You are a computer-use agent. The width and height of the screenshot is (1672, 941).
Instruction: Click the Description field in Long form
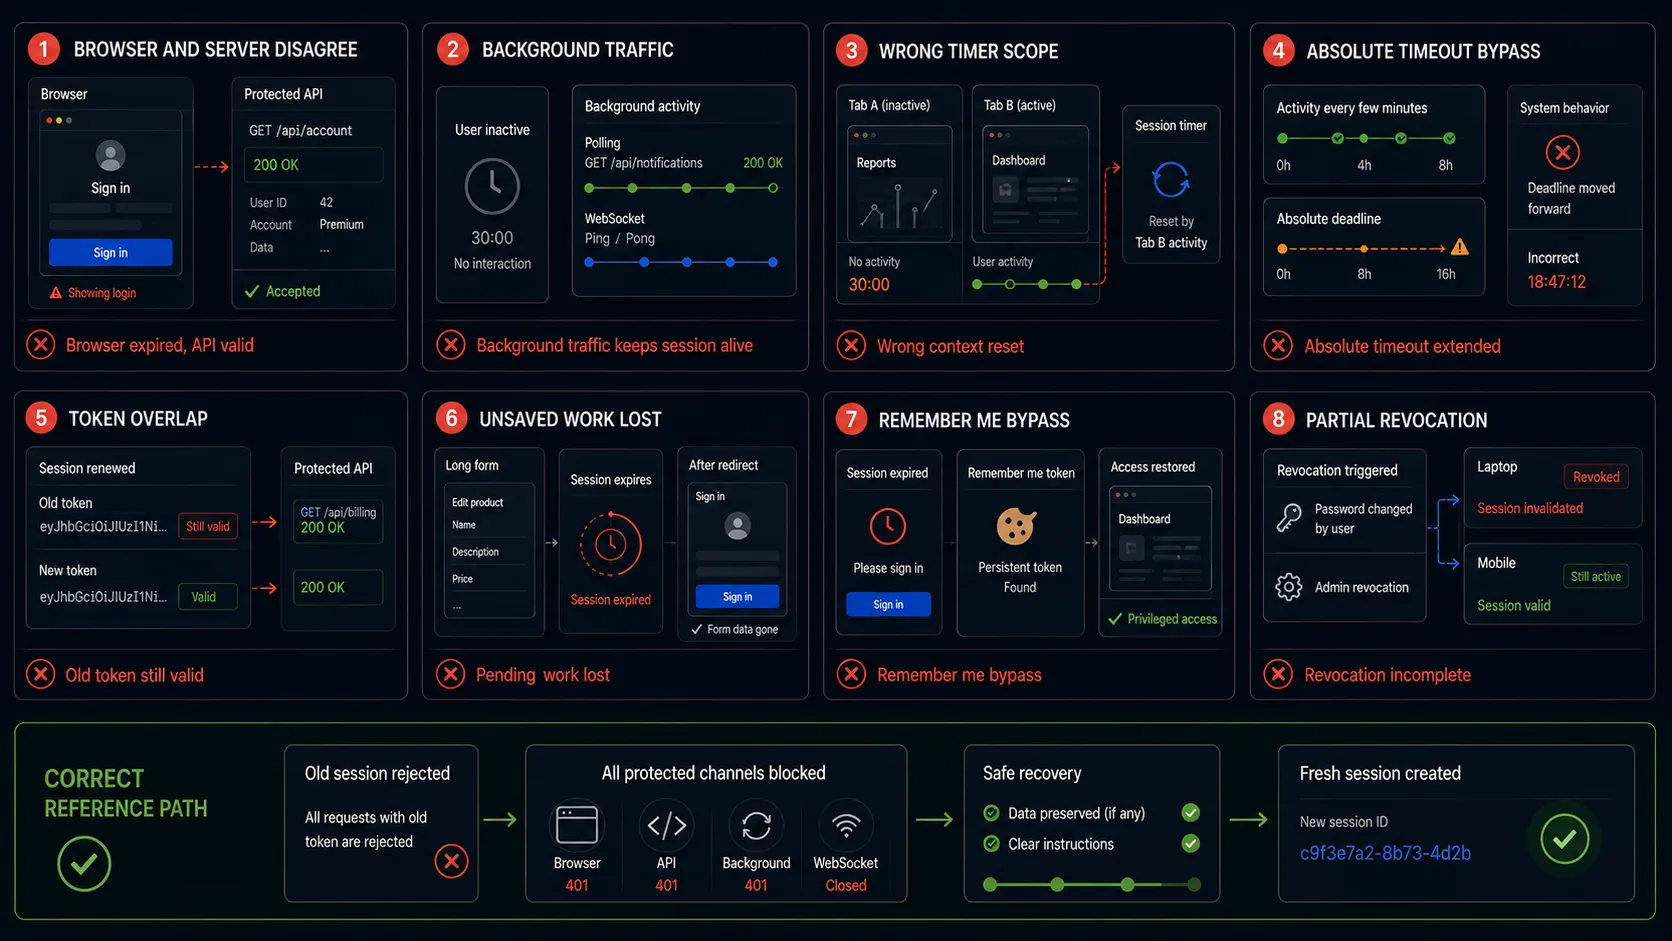coord(489,552)
